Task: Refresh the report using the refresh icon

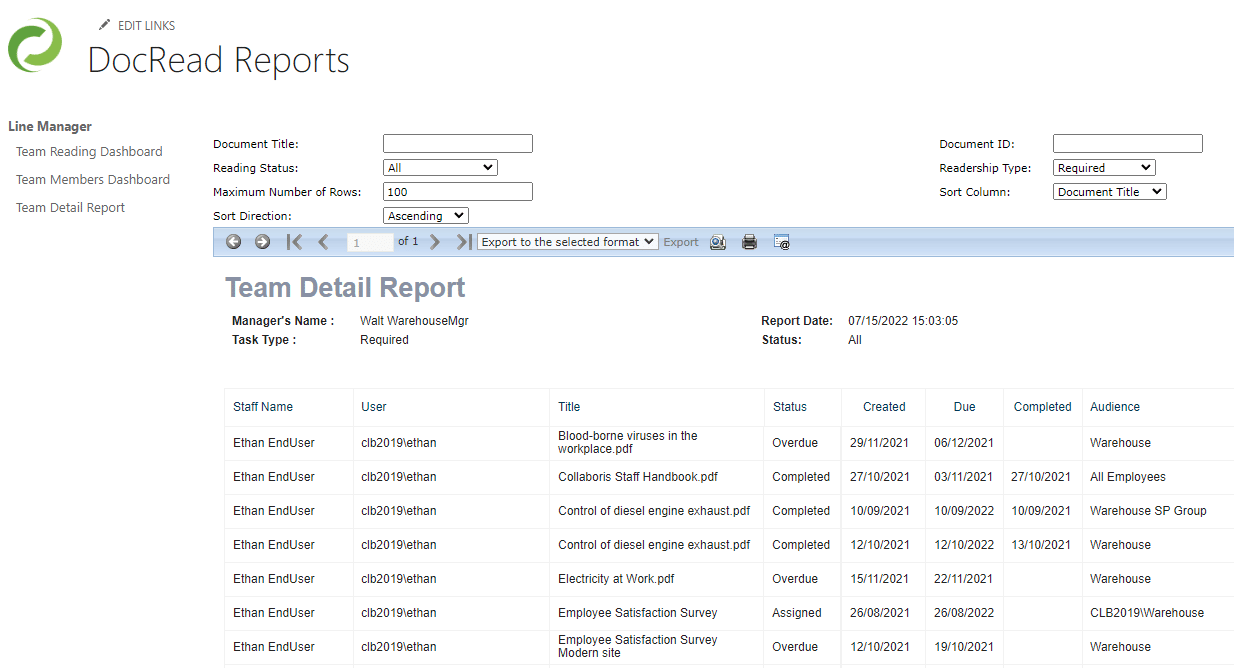Action: [718, 241]
